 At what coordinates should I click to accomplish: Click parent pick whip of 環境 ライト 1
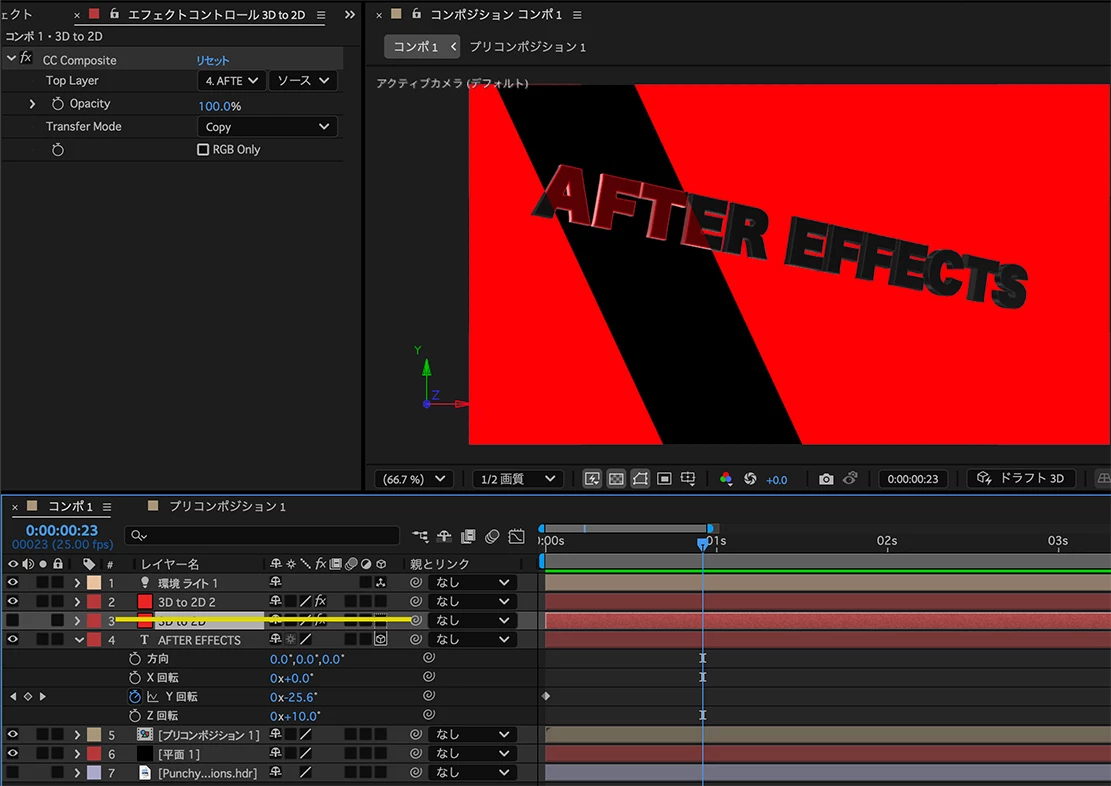[x=416, y=583]
